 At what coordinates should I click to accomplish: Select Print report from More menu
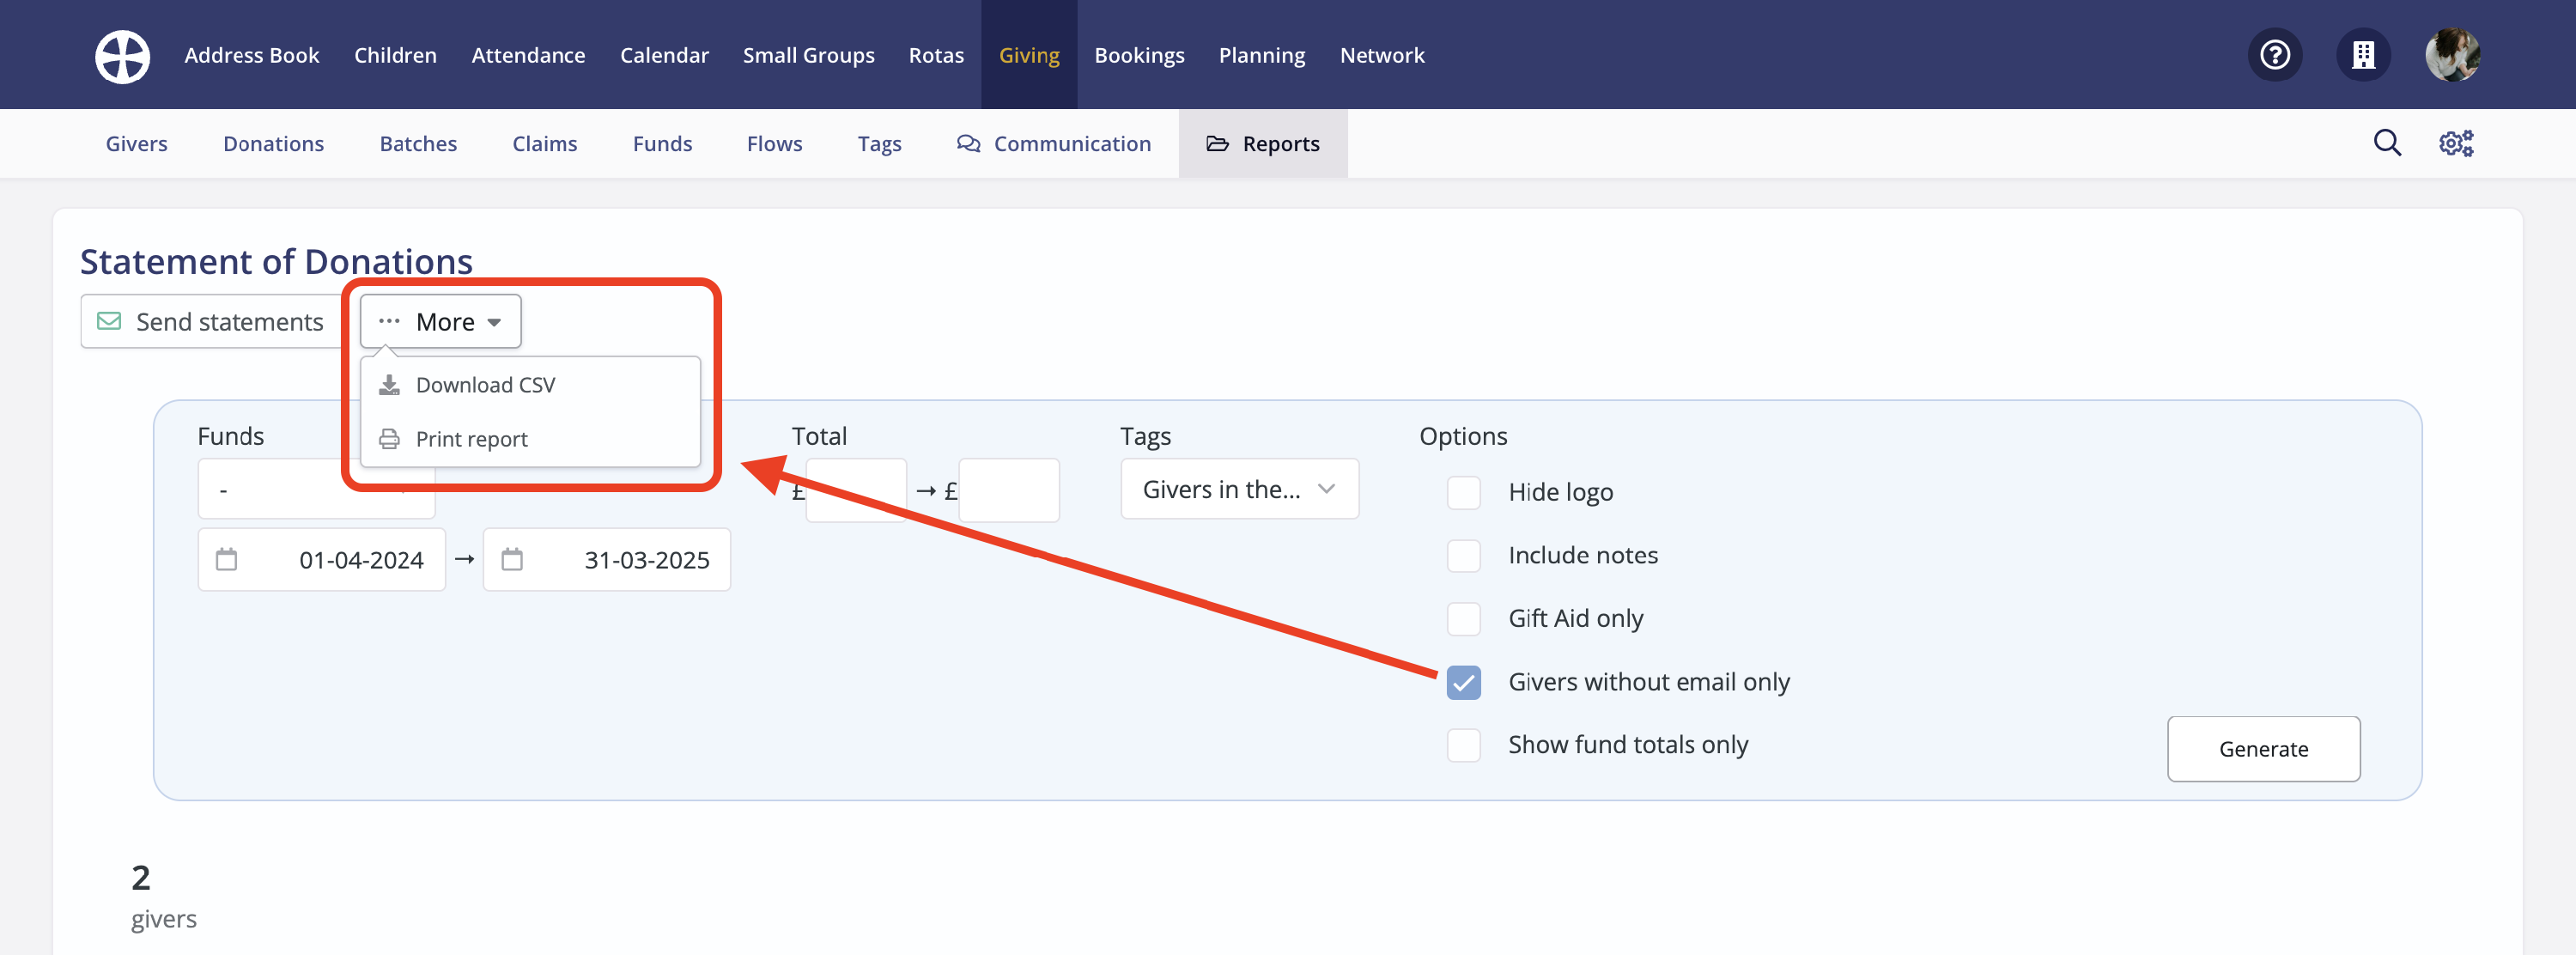[x=471, y=439]
